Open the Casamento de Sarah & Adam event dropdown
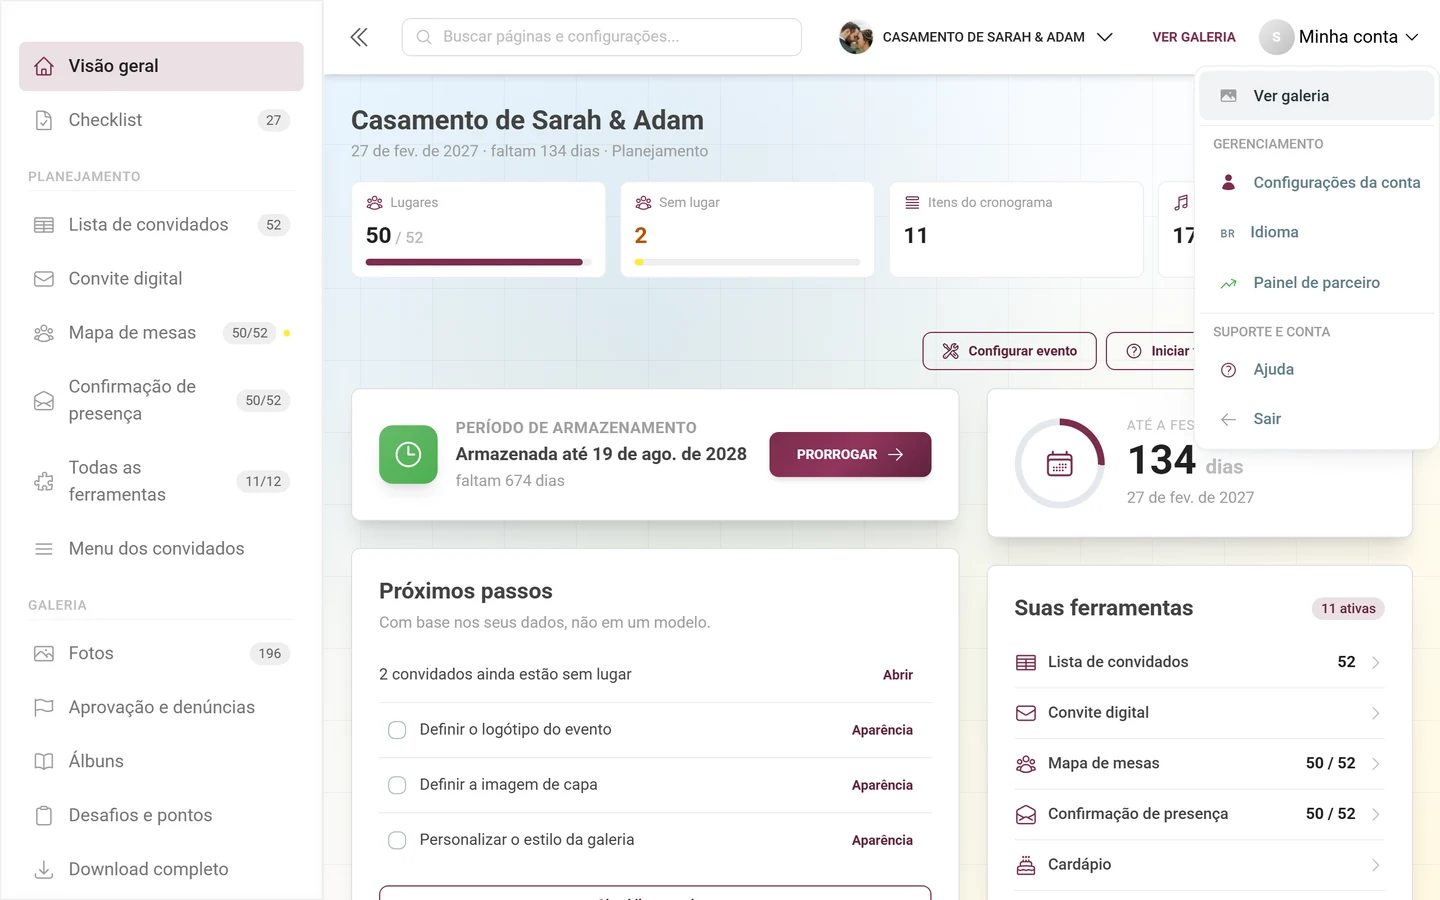Screen dimensions: 1440x900 click(x=976, y=37)
